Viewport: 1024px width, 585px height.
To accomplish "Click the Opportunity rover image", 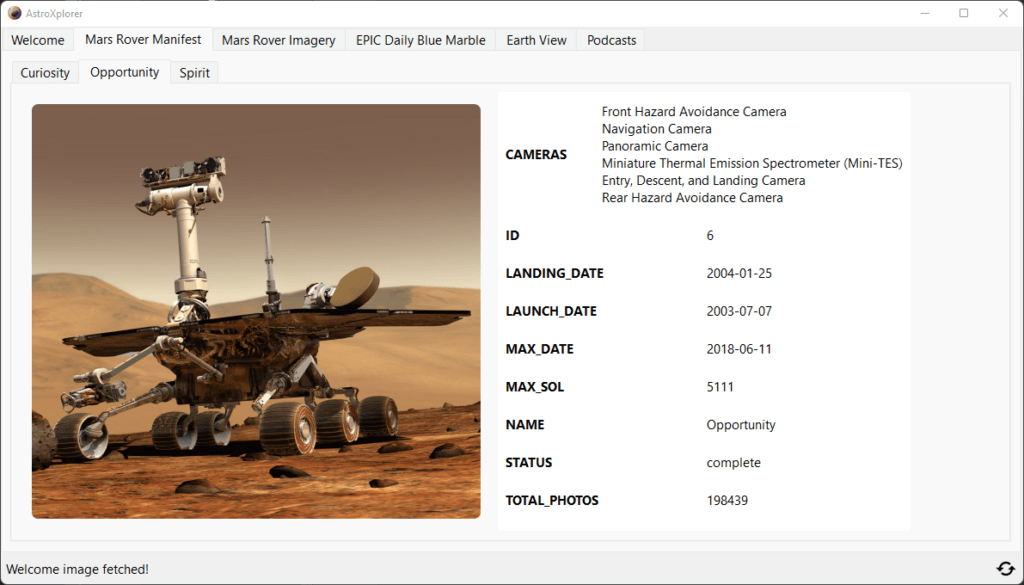I will 256,311.
